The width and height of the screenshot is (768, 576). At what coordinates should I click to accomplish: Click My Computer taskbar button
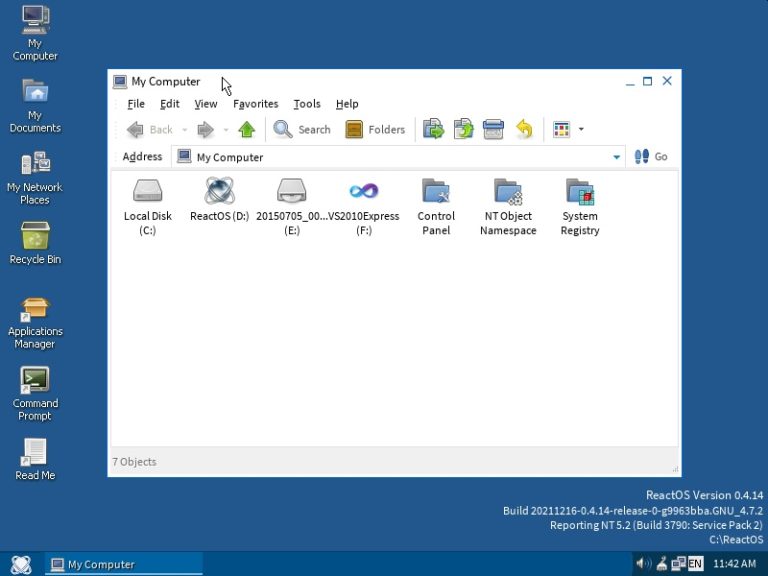123,564
